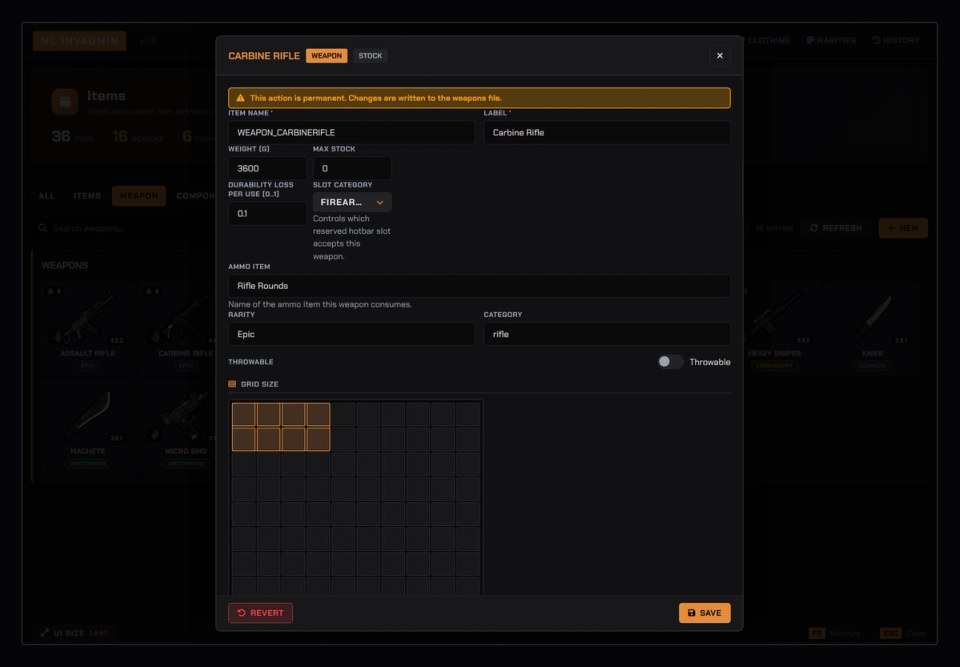Click the ML INVADMIN logo
This screenshot has height=667, width=960.
[80, 41]
